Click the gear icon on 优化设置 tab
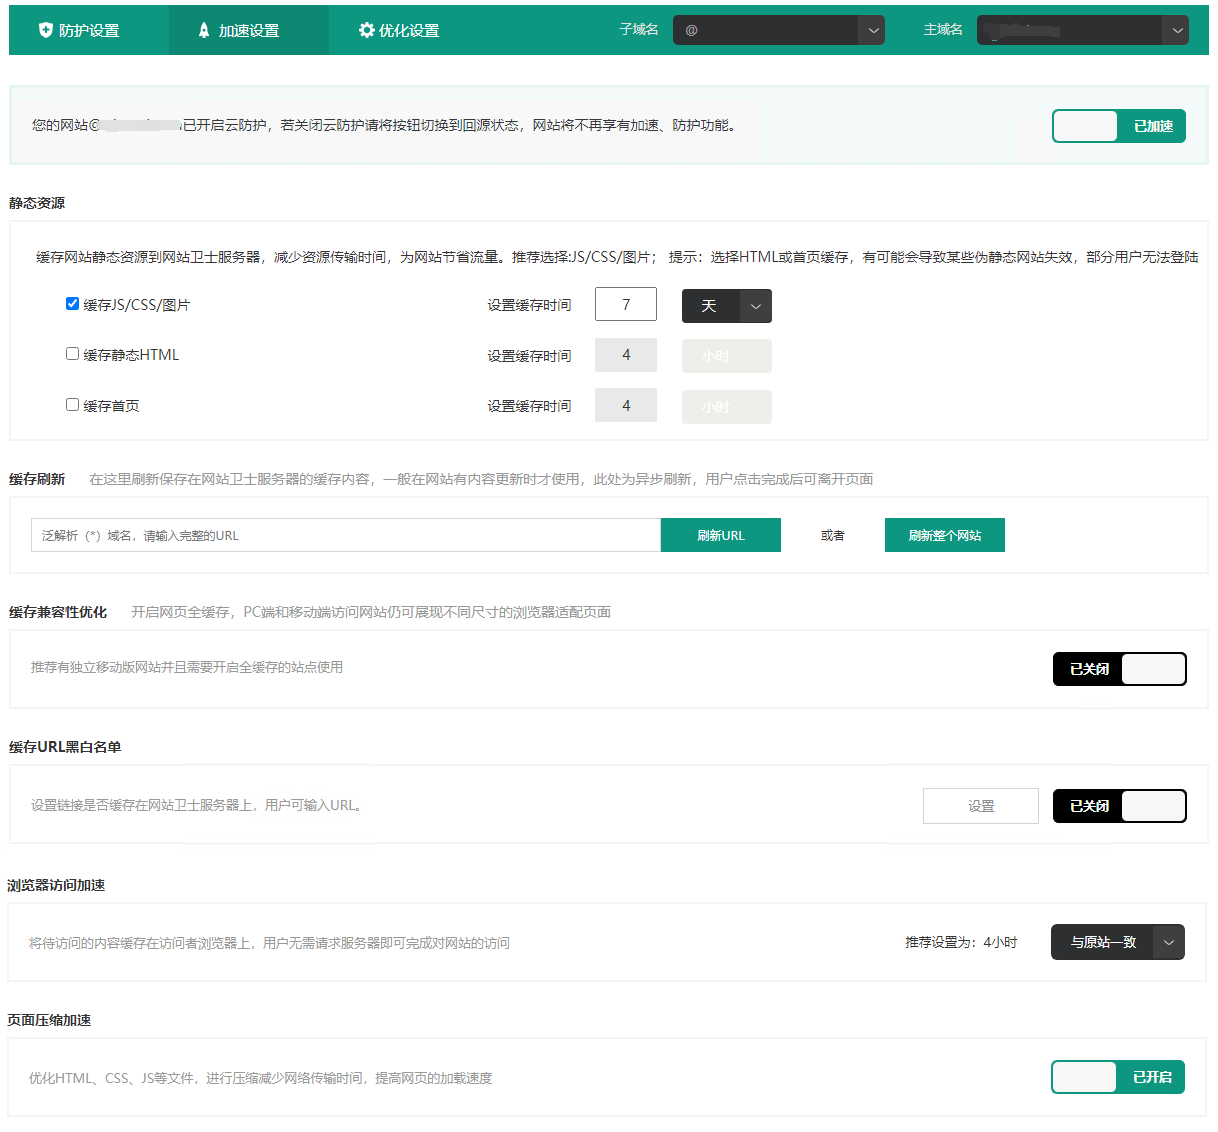This screenshot has height=1132, width=1218. (367, 30)
